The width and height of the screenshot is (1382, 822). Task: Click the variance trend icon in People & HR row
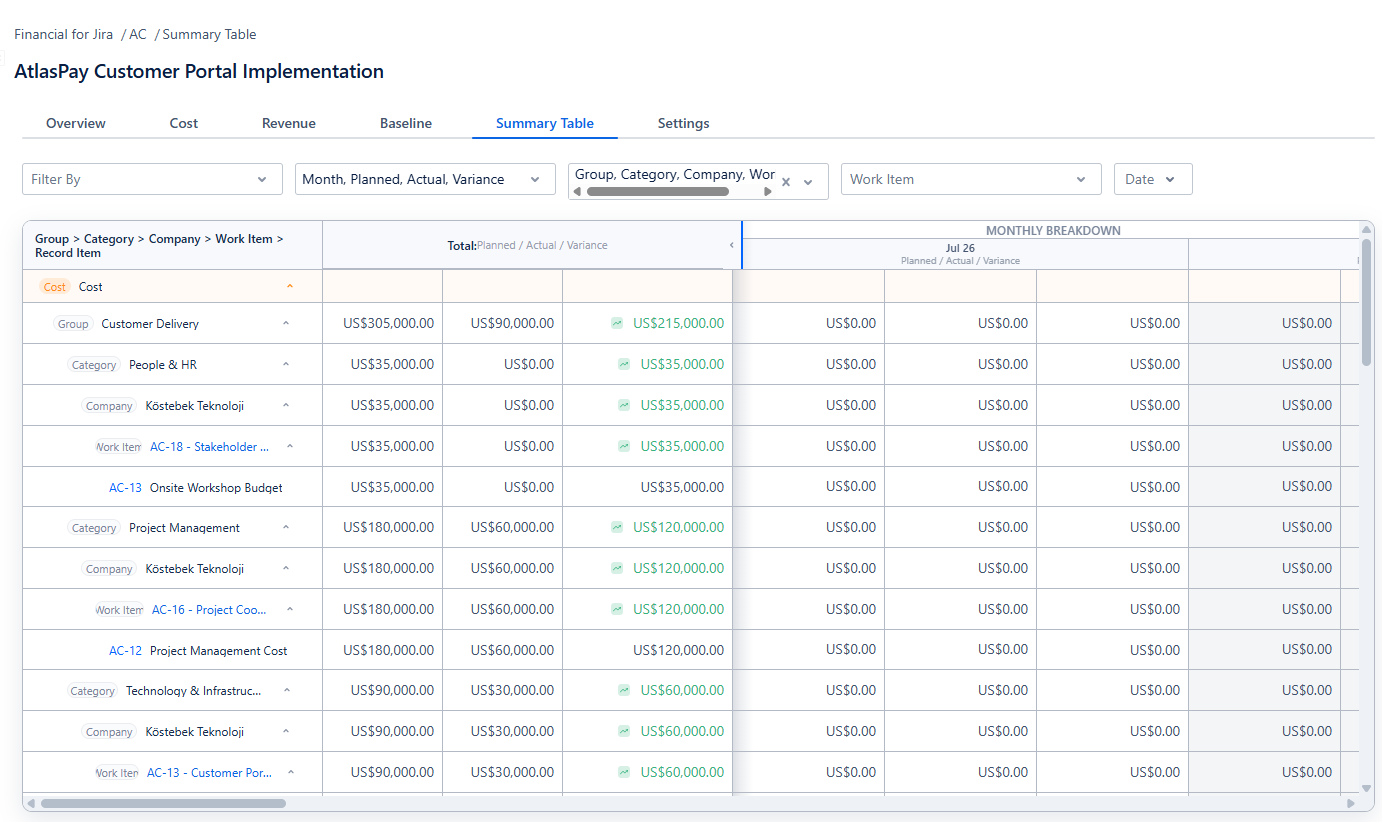(624, 364)
